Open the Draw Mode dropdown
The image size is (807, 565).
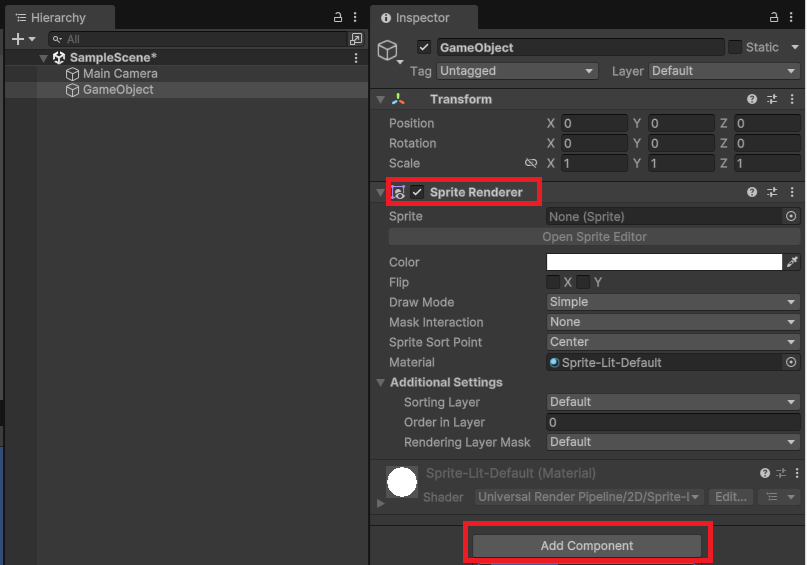click(673, 302)
